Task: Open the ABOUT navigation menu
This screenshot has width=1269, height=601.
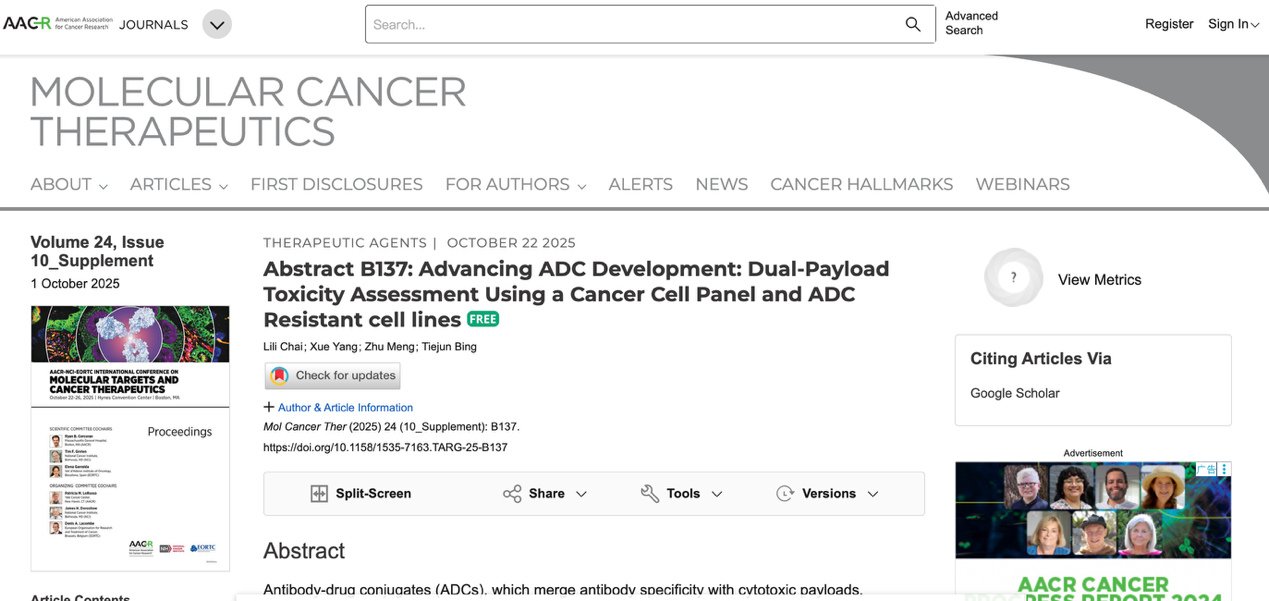Action: tap(69, 185)
